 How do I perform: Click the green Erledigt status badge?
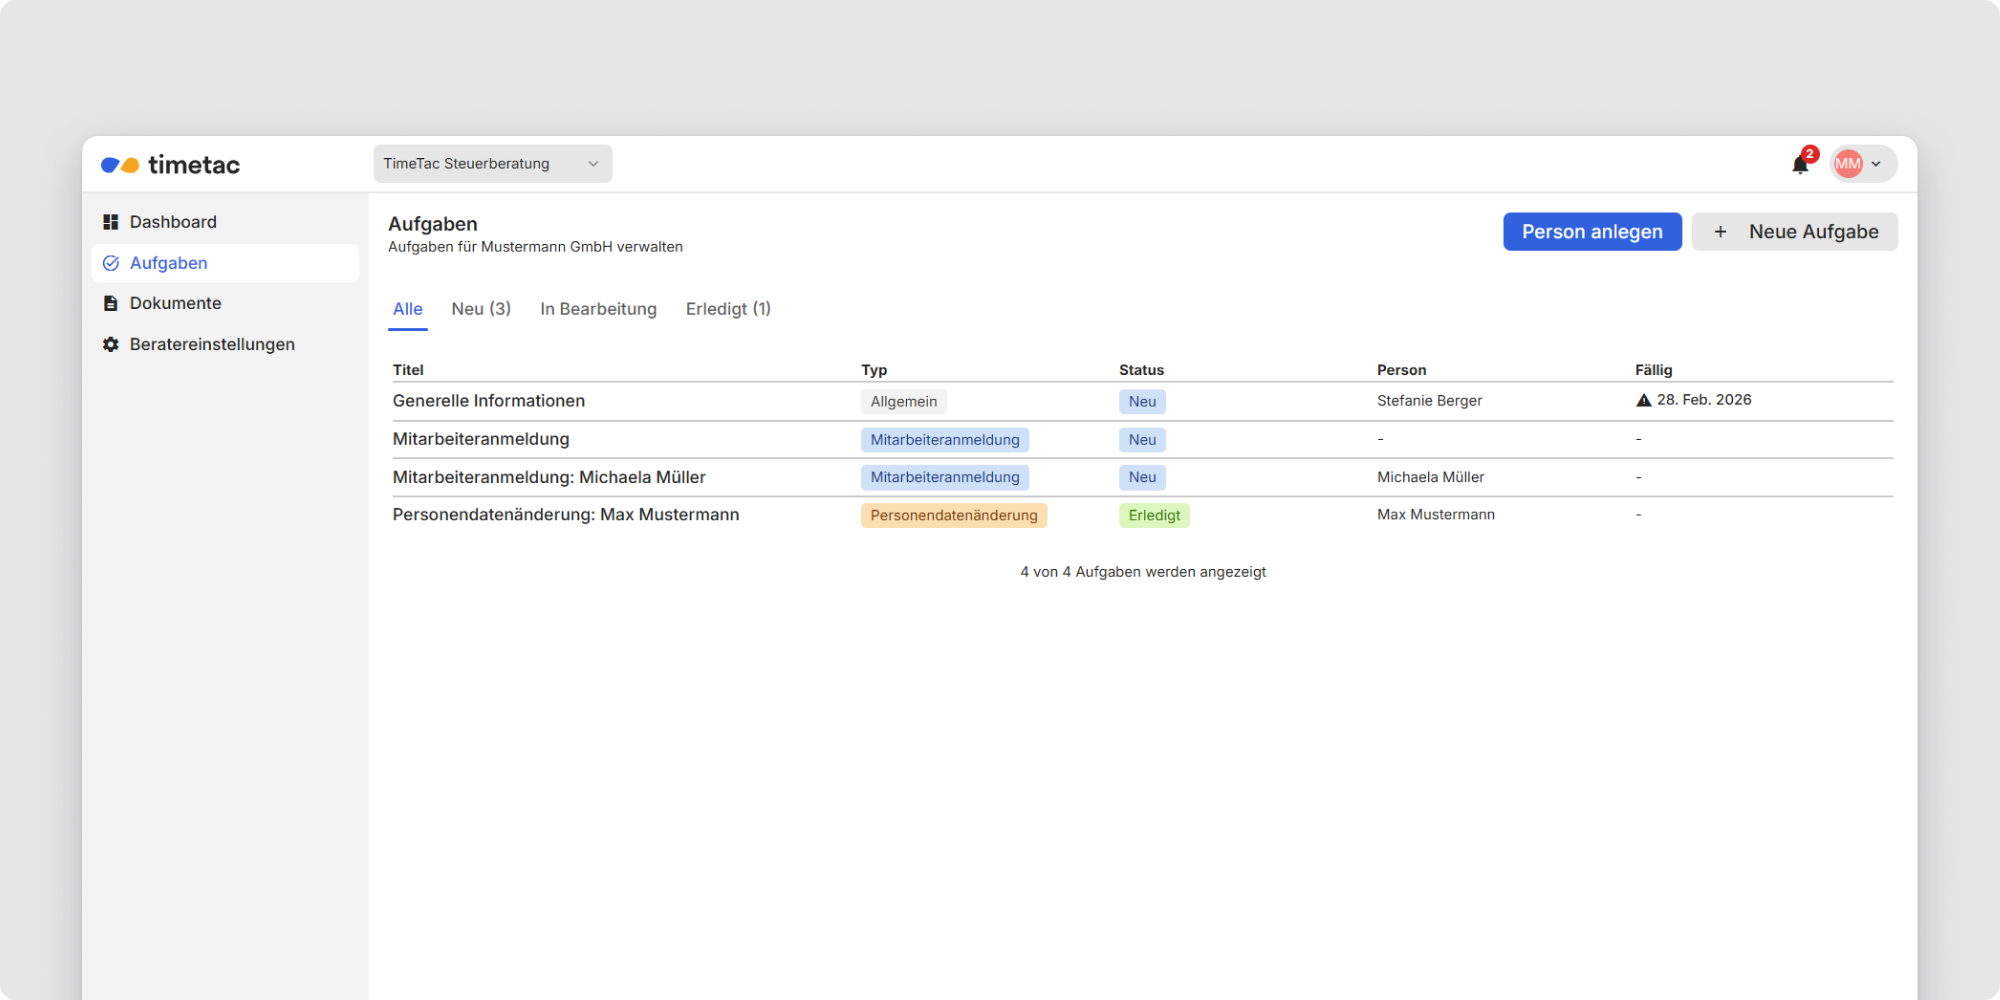[1154, 515]
